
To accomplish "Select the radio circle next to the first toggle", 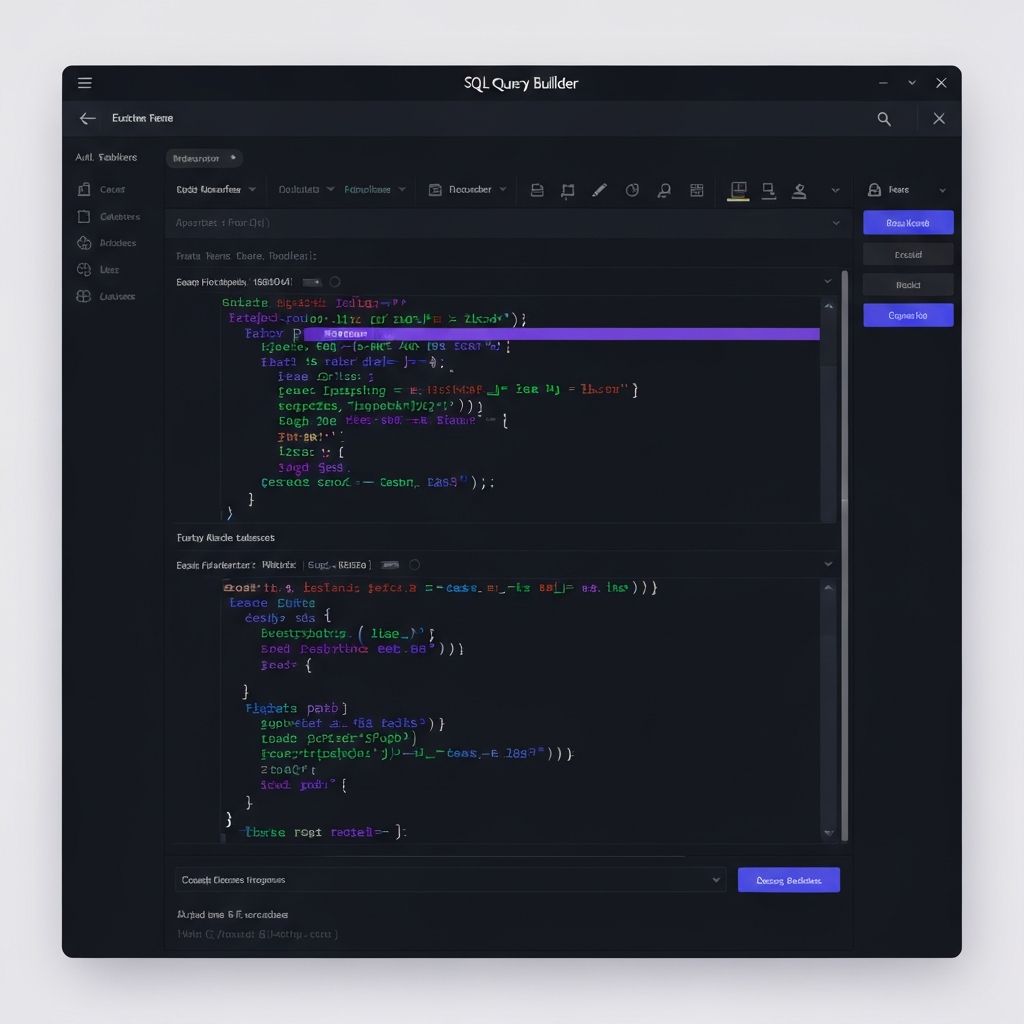I will [x=336, y=282].
